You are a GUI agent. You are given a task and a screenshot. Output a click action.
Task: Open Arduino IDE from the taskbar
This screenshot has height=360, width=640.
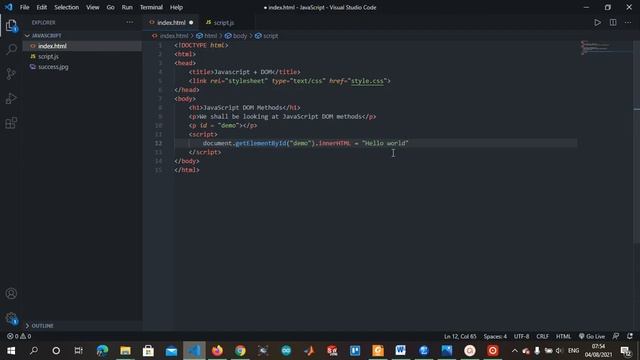[x=286, y=351]
